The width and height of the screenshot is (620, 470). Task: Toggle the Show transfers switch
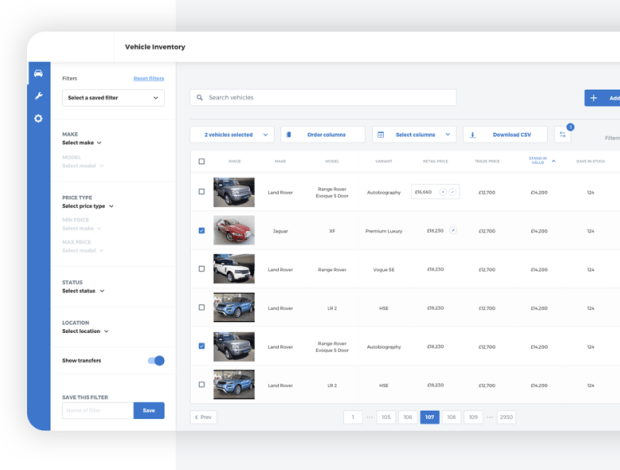click(x=155, y=360)
